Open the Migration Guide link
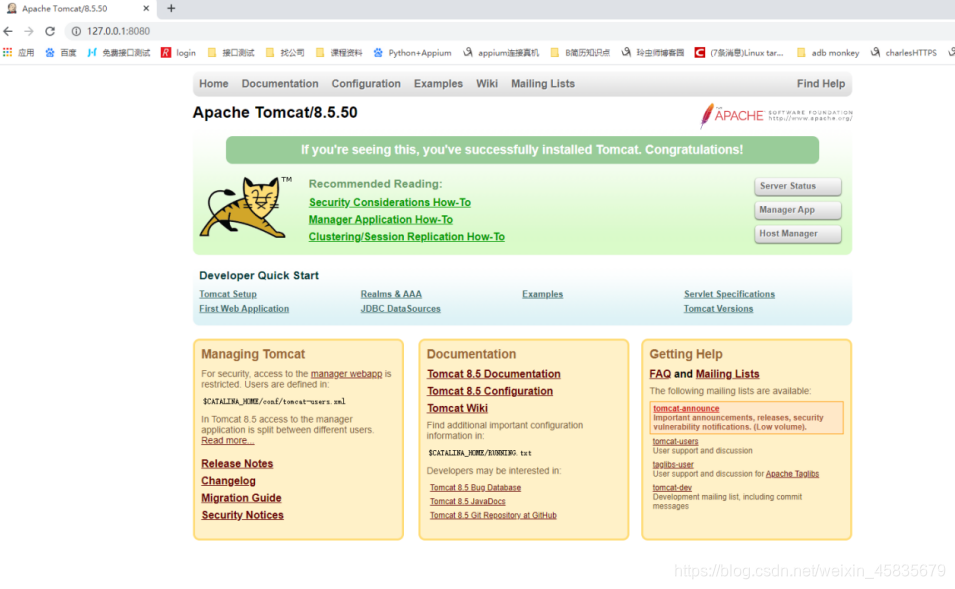955x589 pixels. tap(241, 498)
